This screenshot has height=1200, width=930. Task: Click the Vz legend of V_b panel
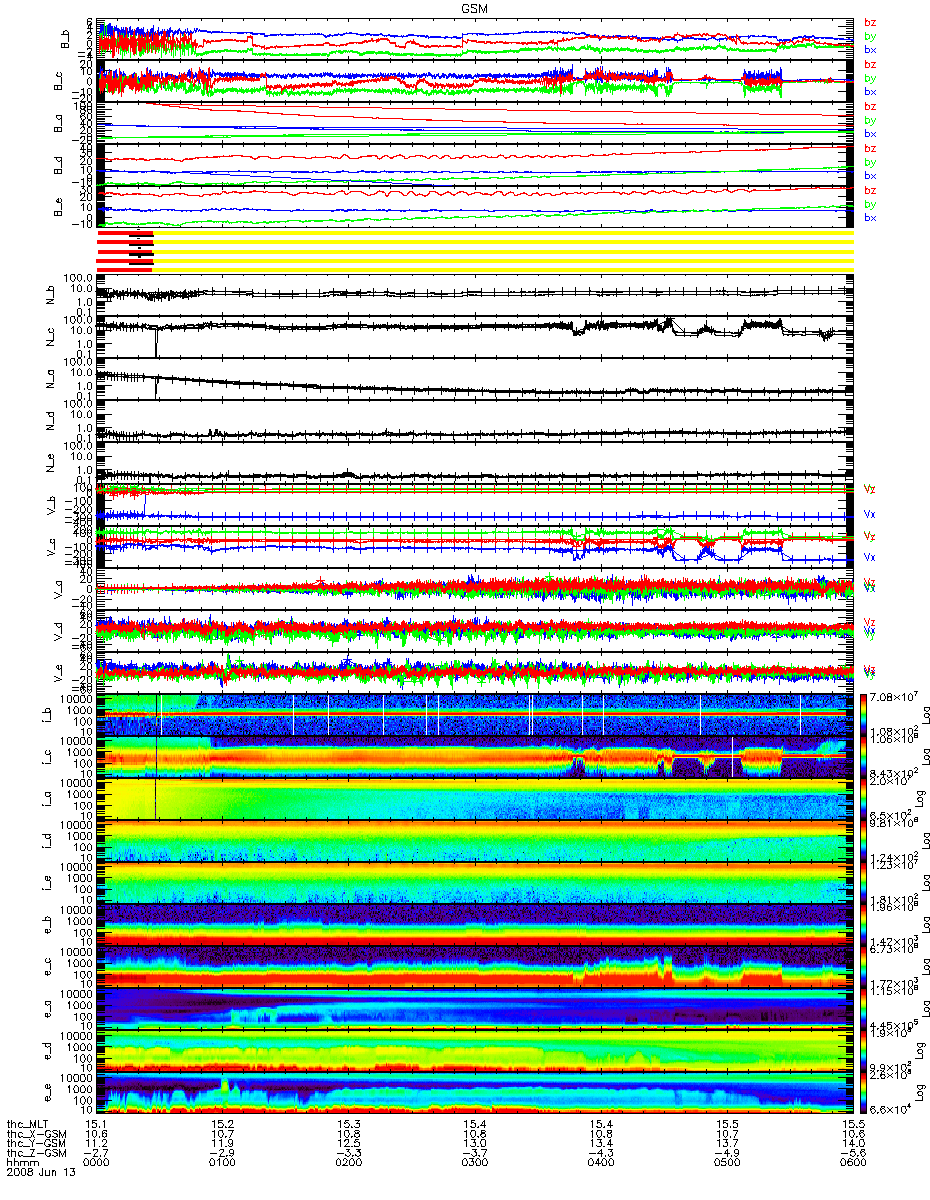pyautogui.click(x=870, y=489)
